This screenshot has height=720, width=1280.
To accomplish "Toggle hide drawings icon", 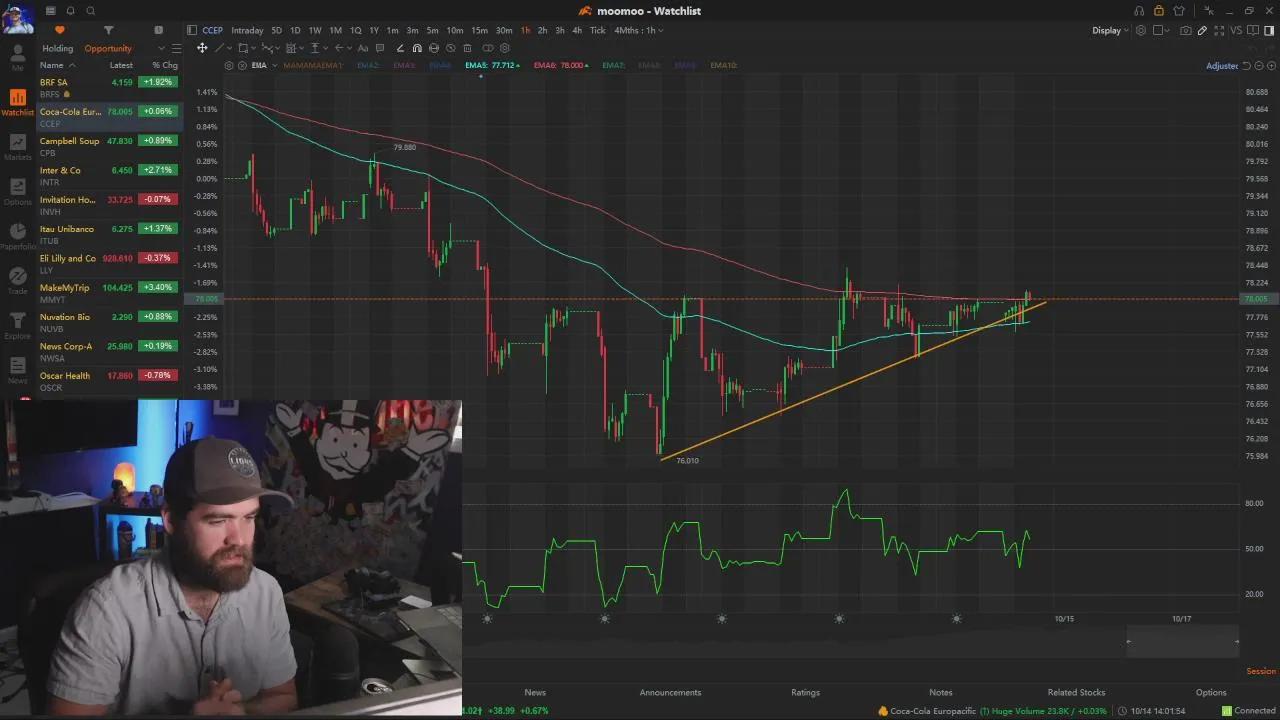I will [x=450, y=48].
